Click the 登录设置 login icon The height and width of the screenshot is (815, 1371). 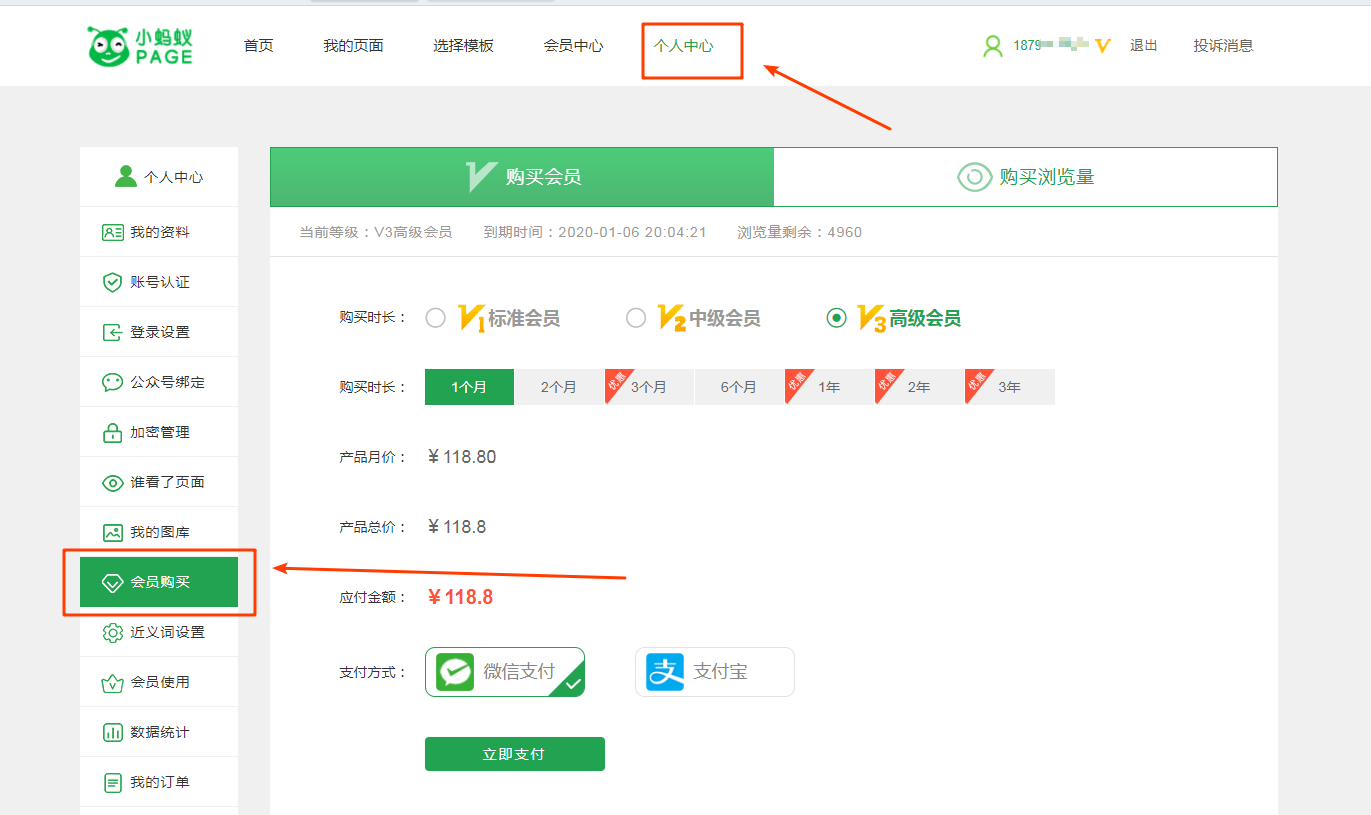[x=113, y=332]
